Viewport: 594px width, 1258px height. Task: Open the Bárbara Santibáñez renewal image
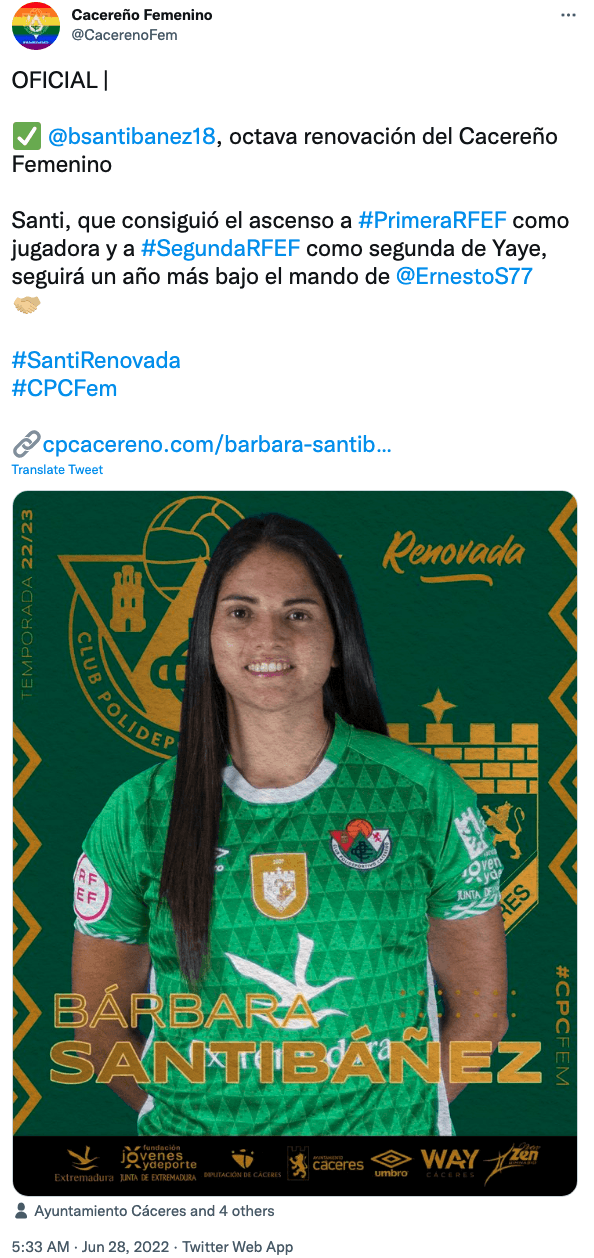pos(295,843)
